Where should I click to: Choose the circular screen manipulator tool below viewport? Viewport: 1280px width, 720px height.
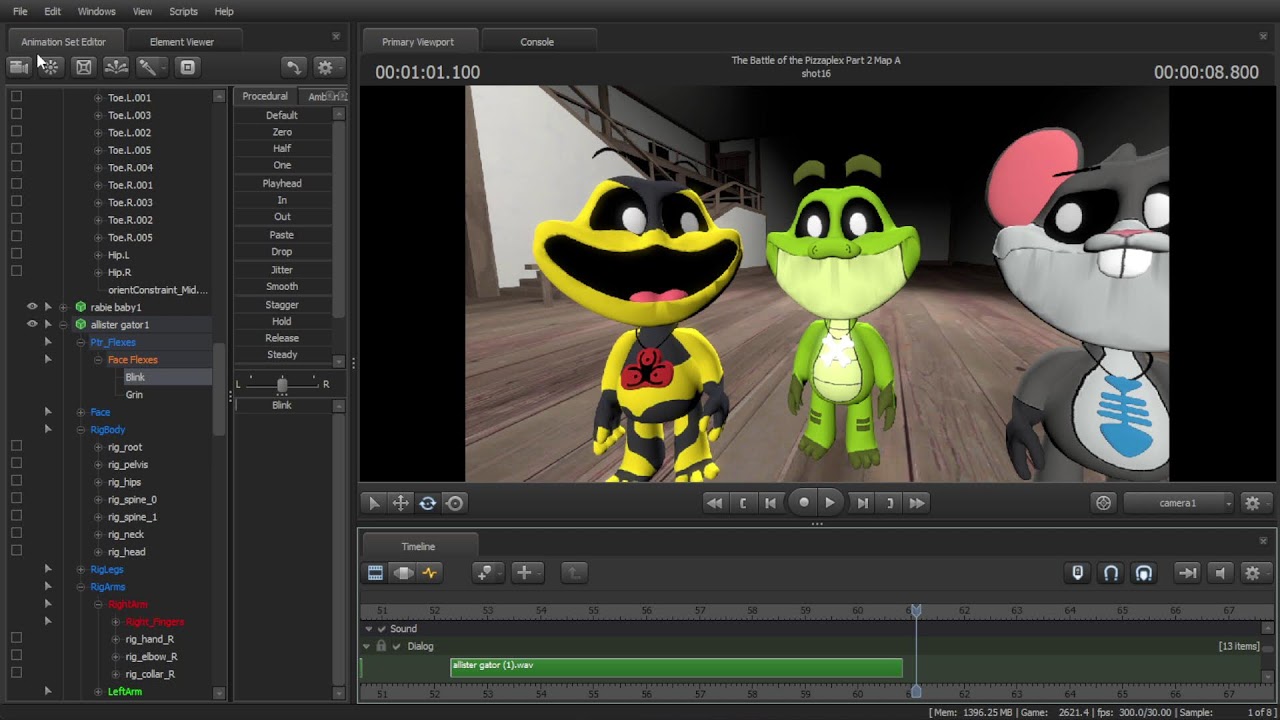point(454,503)
